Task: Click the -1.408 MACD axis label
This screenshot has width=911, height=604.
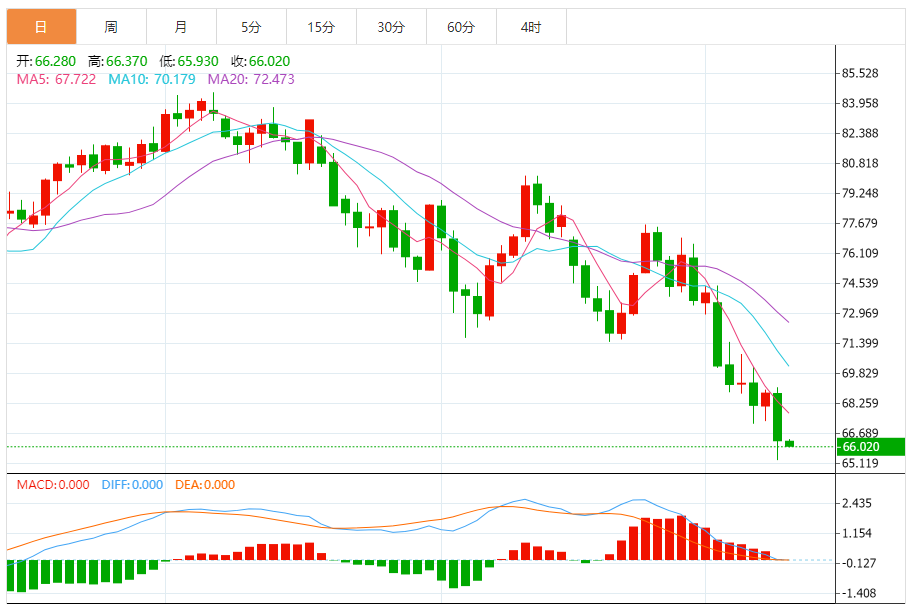Action: coord(858,594)
